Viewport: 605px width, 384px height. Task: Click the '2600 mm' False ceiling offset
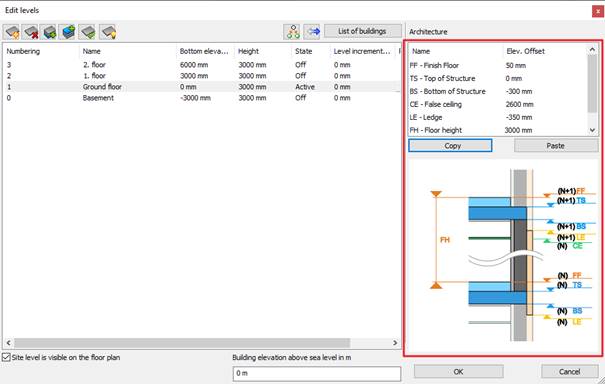pos(520,104)
